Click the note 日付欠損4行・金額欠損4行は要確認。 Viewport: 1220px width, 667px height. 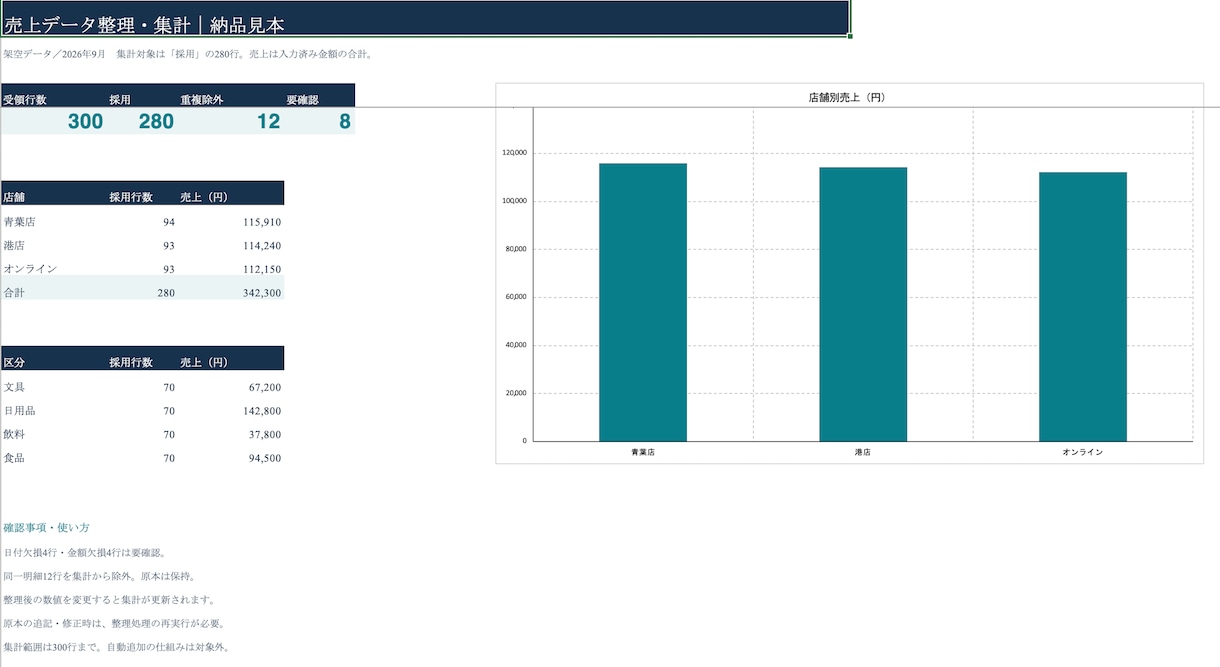pos(84,552)
